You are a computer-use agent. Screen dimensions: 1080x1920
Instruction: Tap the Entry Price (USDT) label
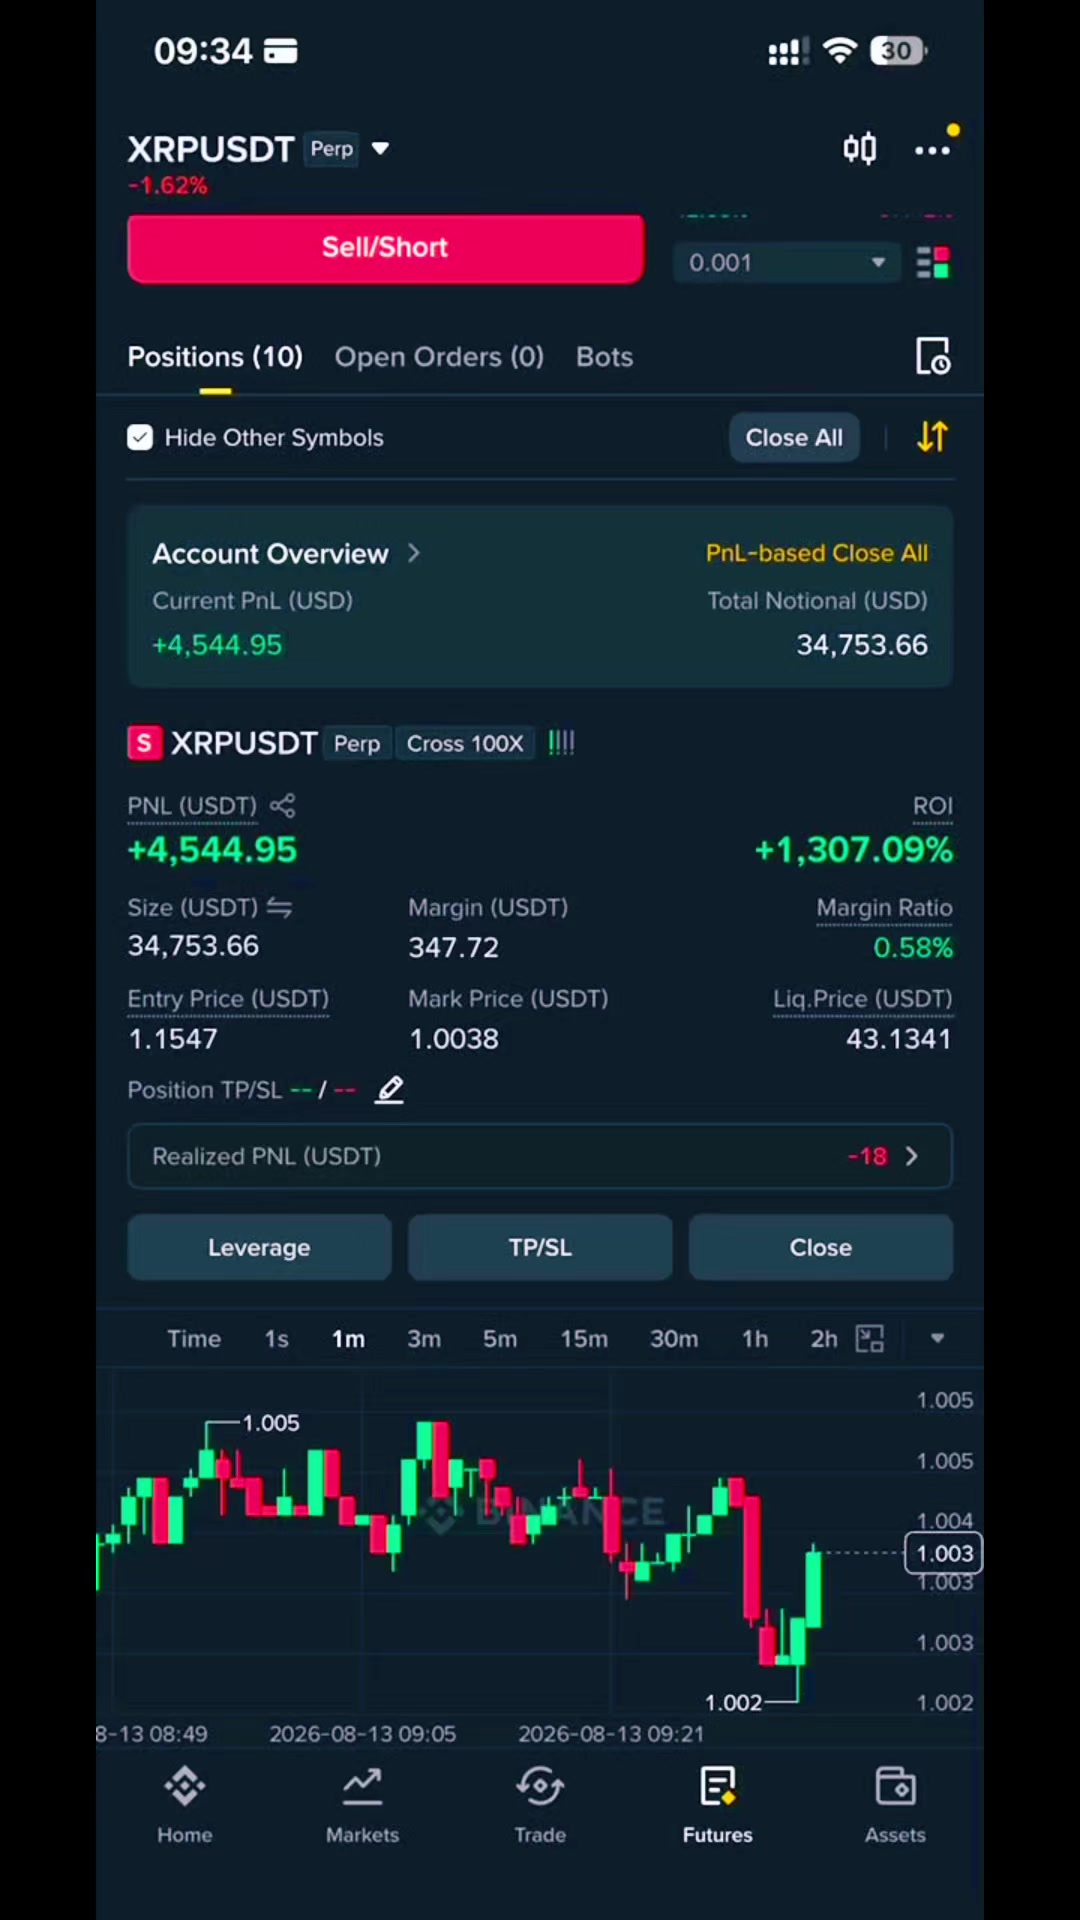(228, 999)
